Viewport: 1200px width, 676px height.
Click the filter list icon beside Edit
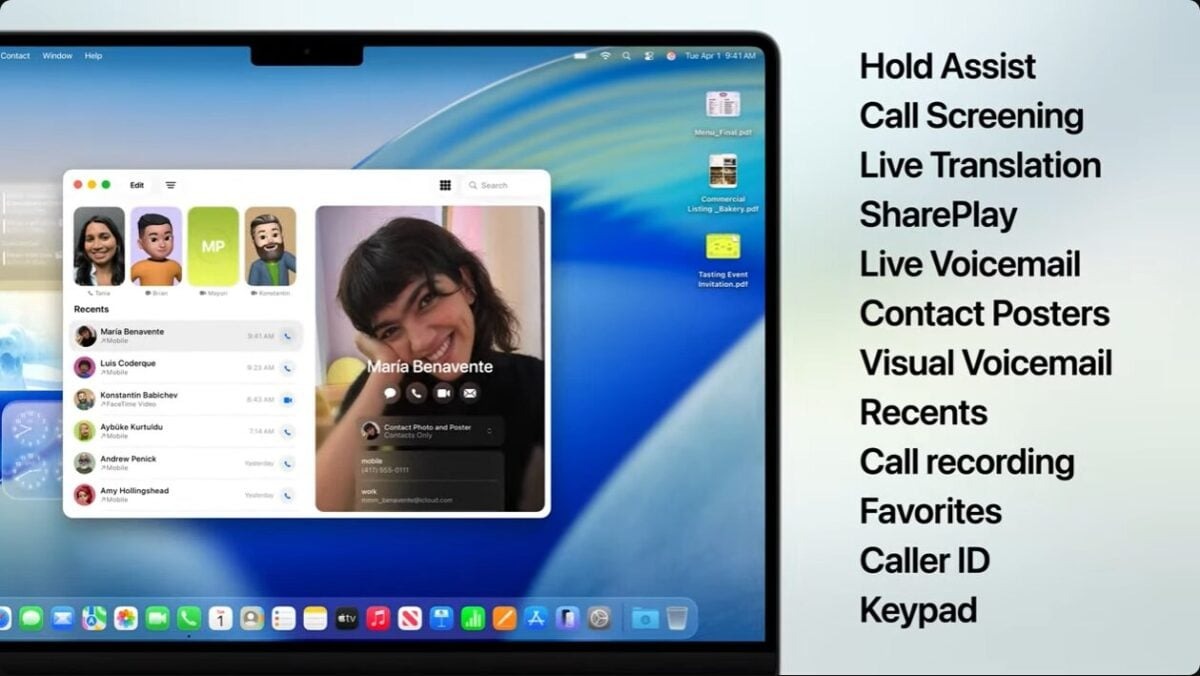[170, 185]
